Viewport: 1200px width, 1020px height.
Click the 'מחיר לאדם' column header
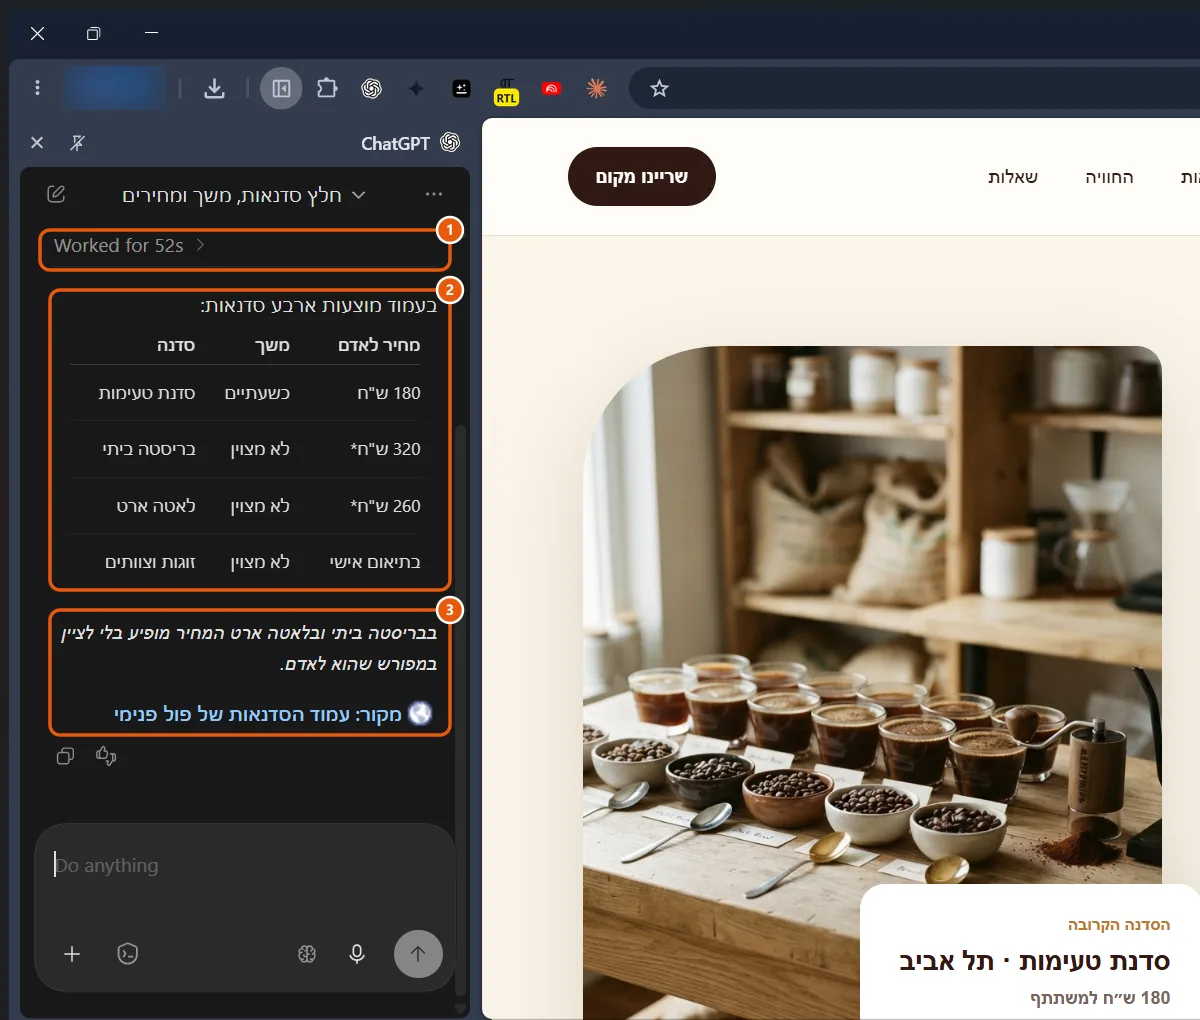pos(379,345)
